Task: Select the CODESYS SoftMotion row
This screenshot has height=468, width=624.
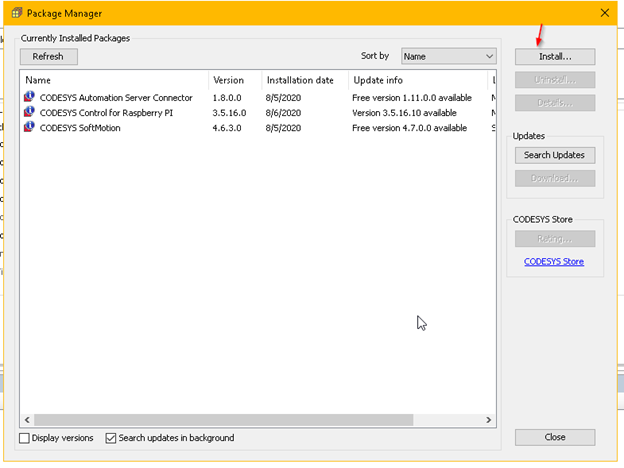Action: pyautogui.click(x=258, y=128)
